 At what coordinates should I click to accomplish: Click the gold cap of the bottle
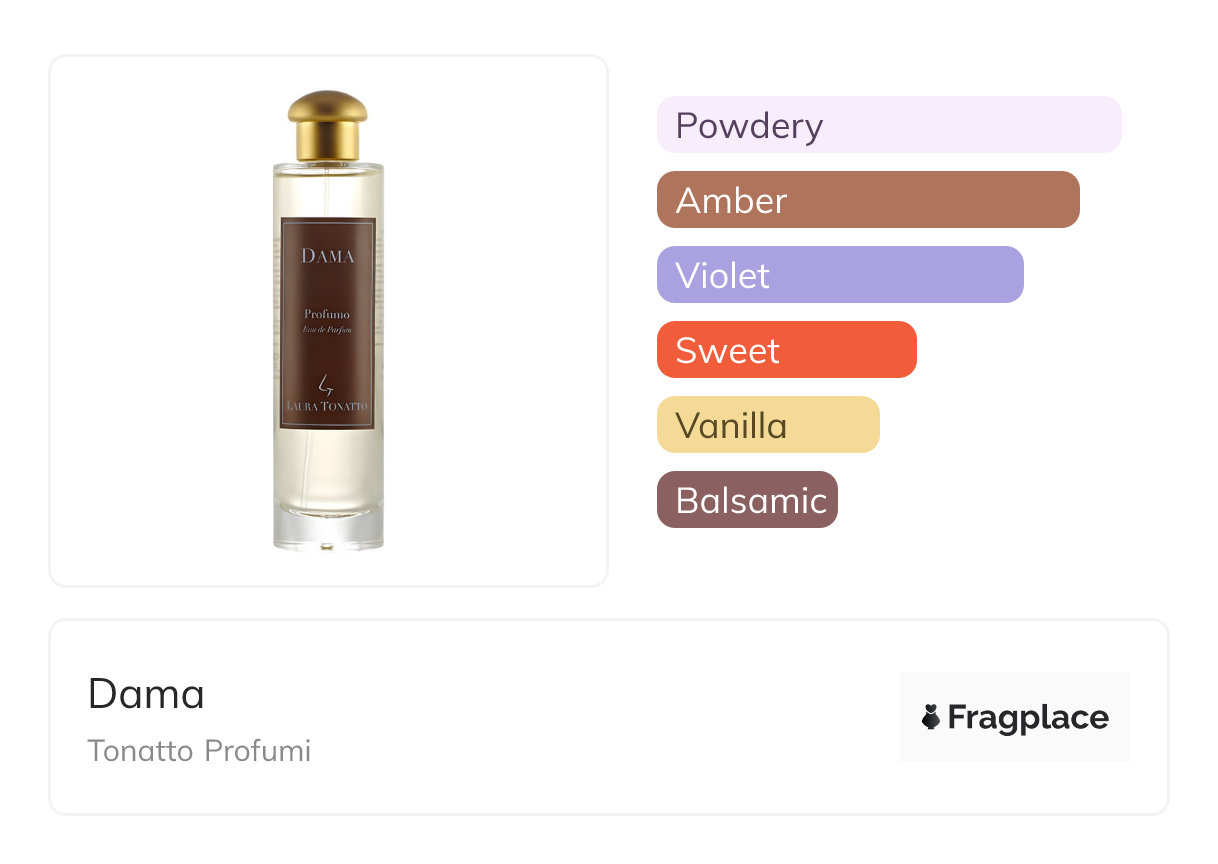327,125
